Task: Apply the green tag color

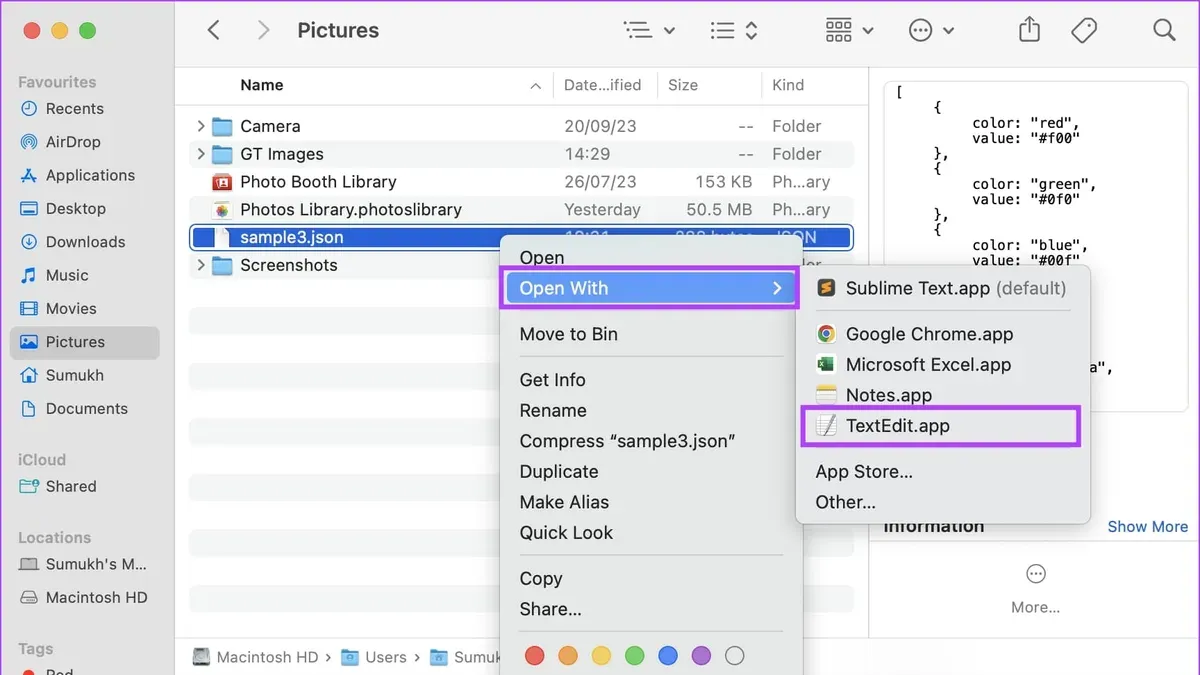Action: [634, 656]
